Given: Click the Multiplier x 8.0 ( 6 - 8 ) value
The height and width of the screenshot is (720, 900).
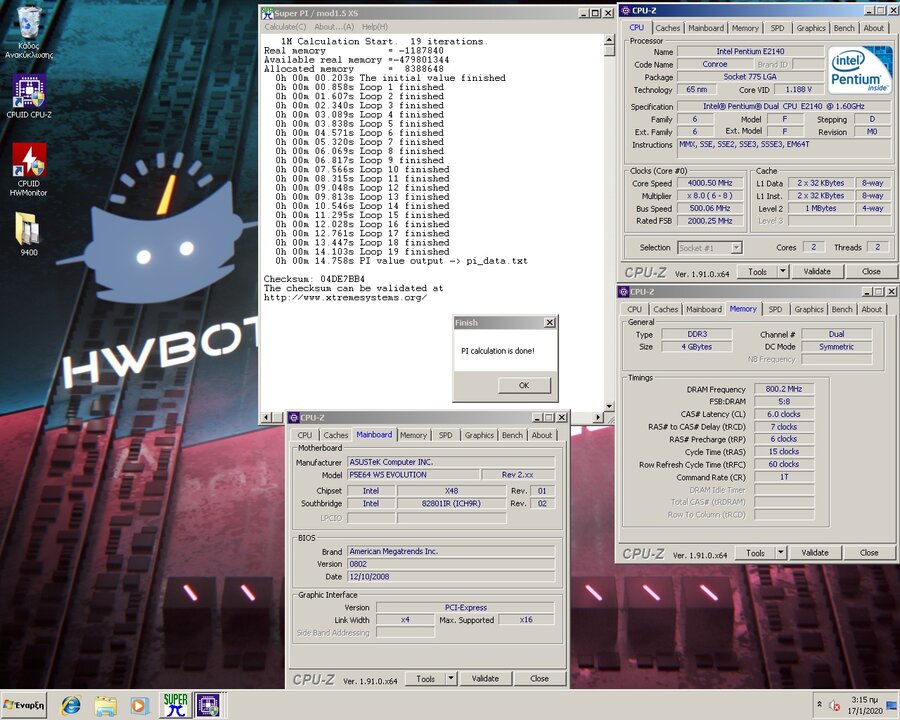Looking at the screenshot, I should point(709,196).
